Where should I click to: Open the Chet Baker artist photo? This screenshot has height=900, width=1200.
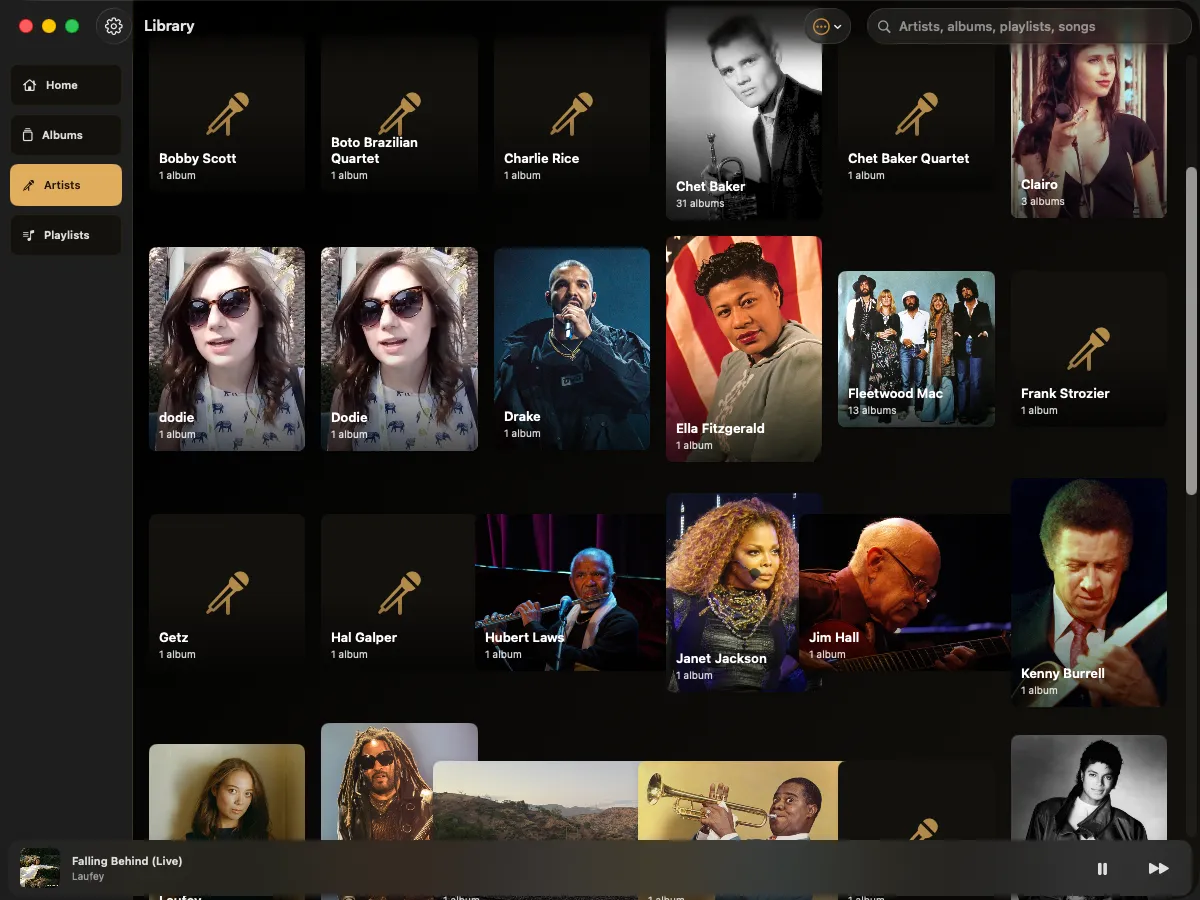pos(744,114)
